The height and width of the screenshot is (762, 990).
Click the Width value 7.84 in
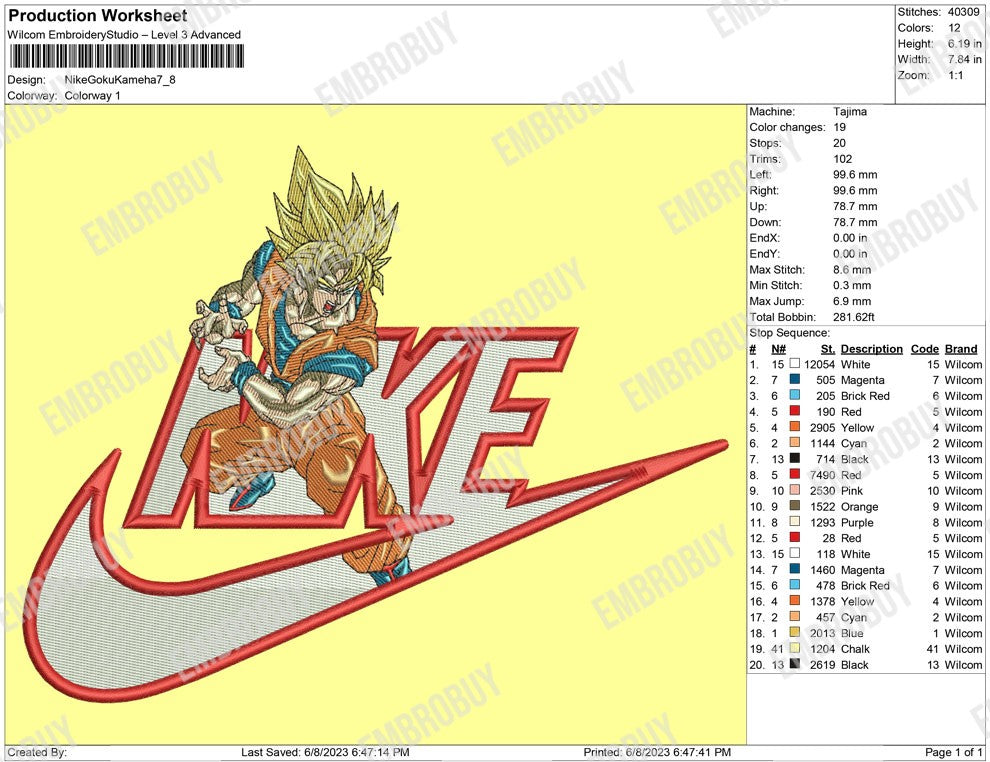pyautogui.click(x=965, y=59)
